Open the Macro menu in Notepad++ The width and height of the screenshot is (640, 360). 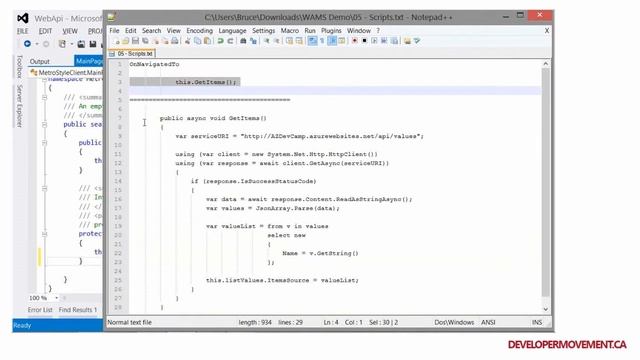290,31
